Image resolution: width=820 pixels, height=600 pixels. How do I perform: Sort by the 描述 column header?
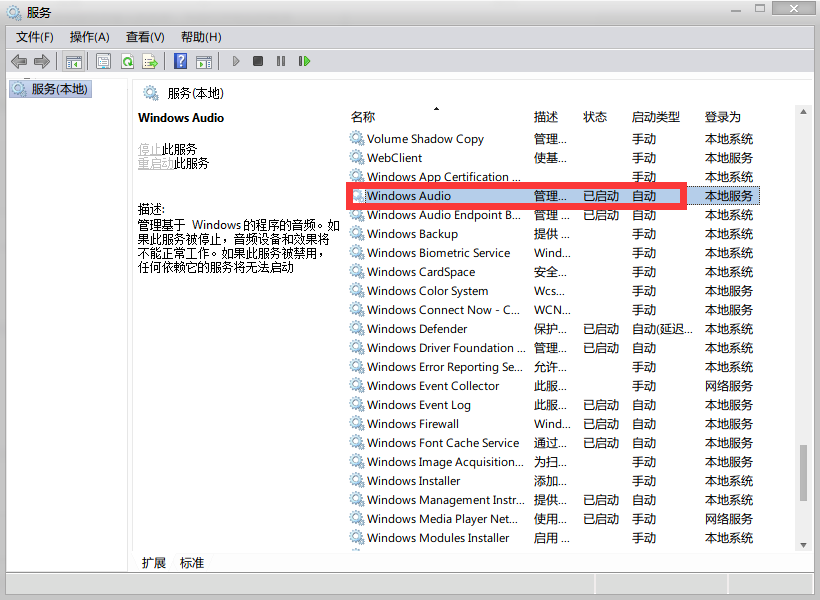click(546, 117)
